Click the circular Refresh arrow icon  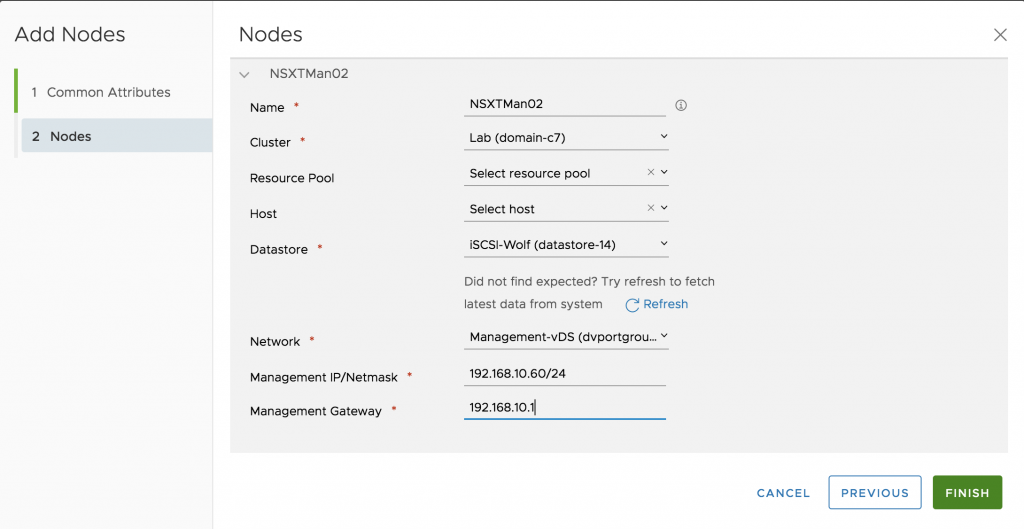pyautogui.click(x=632, y=305)
